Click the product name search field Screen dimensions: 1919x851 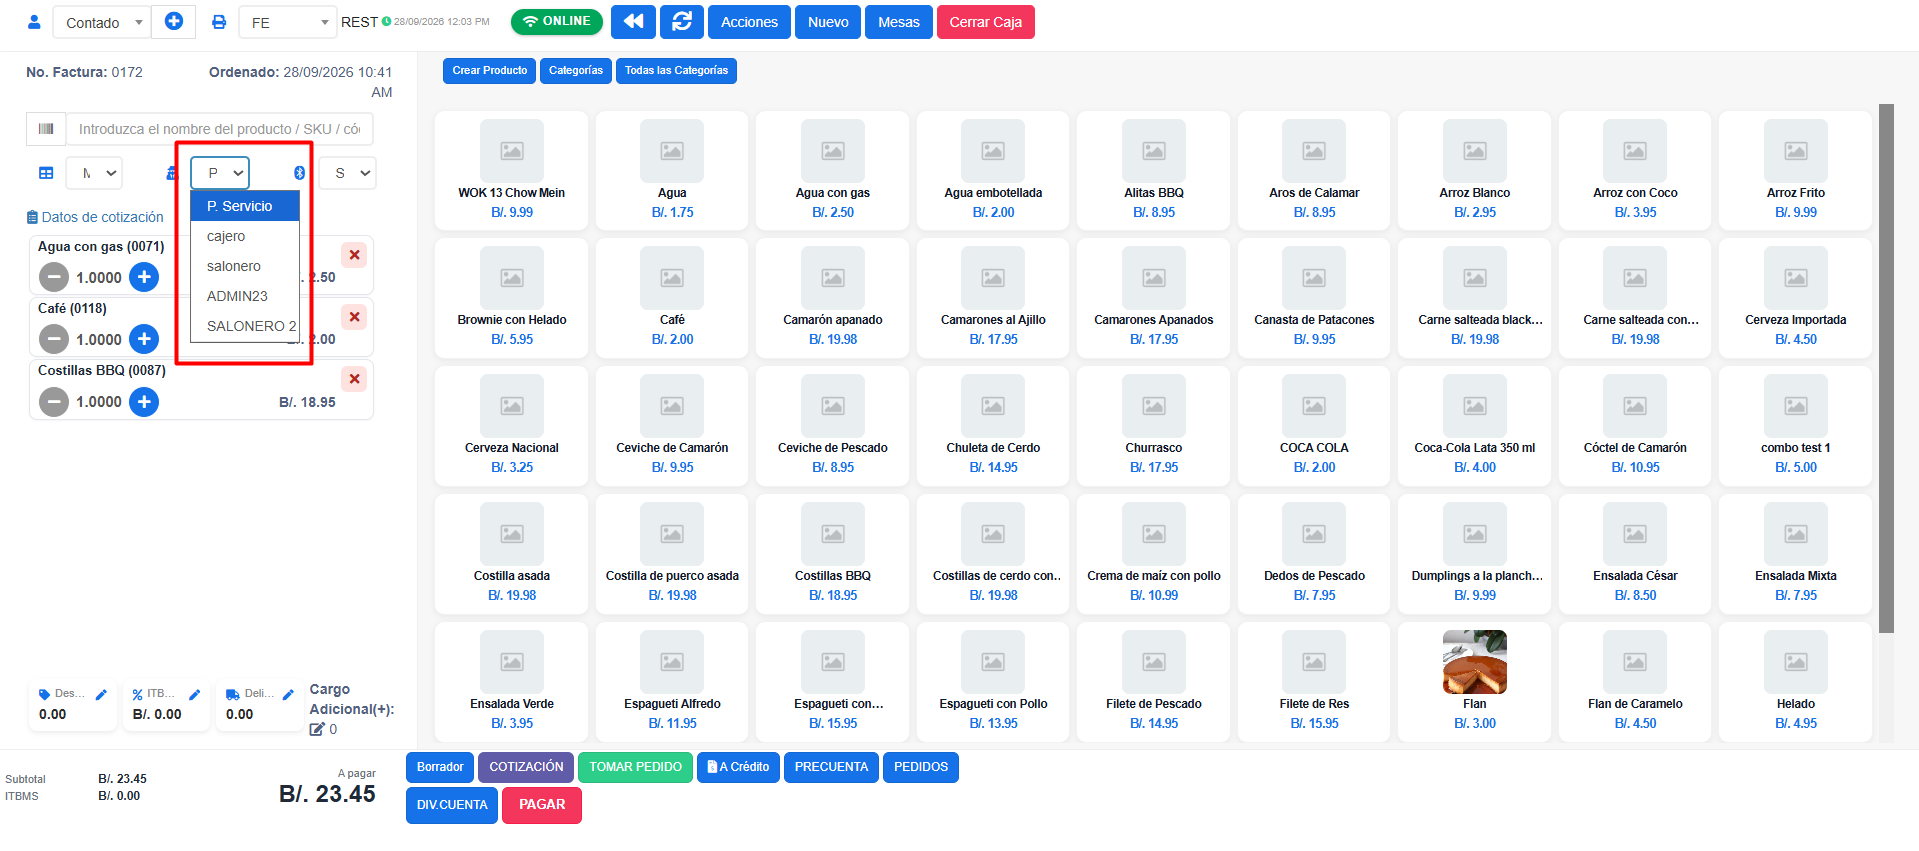click(x=219, y=129)
